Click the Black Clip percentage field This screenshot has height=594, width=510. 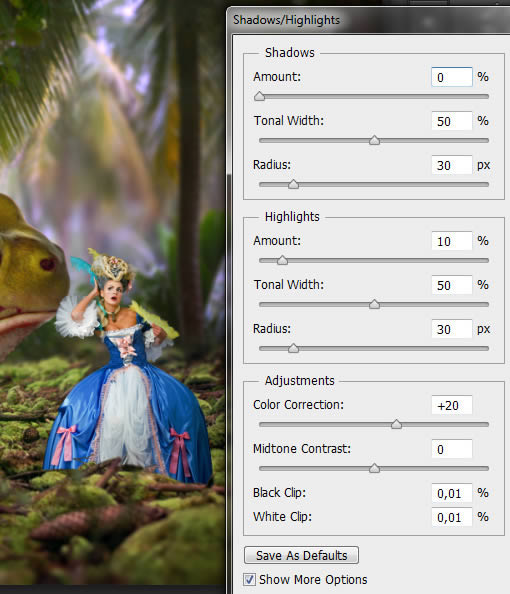pos(452,493)
